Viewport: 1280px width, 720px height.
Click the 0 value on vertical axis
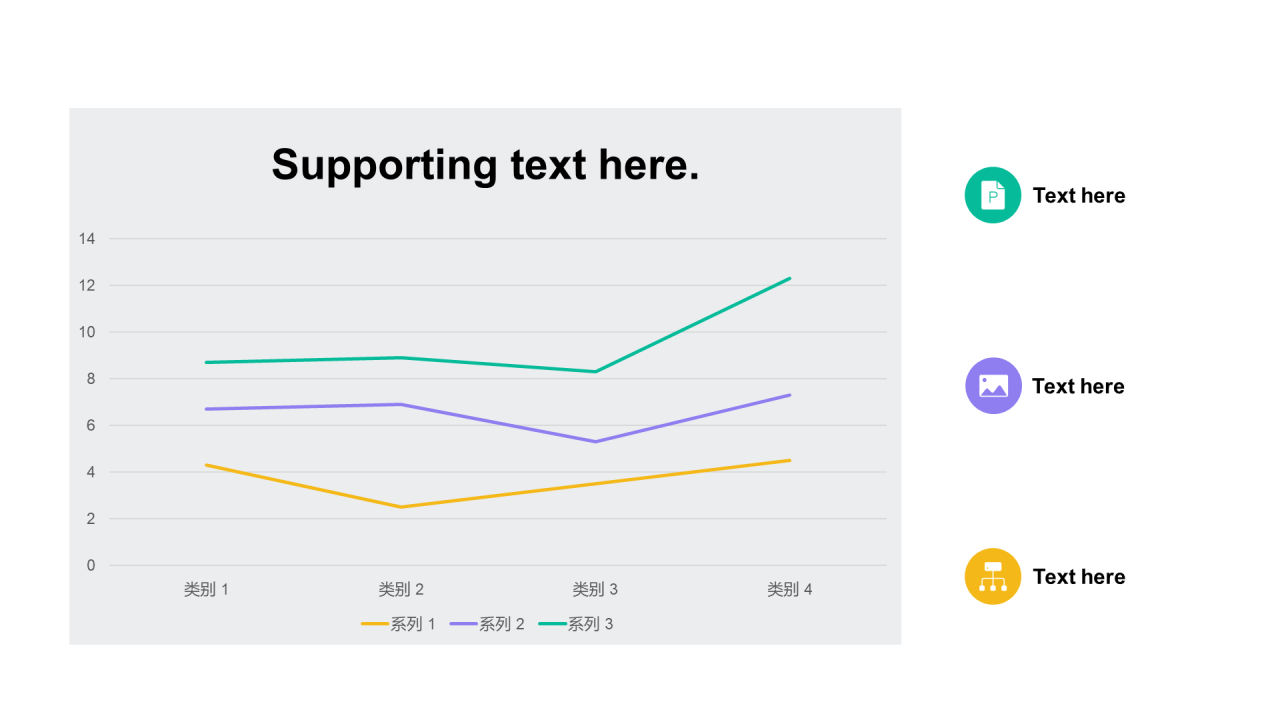click(x=91, y=565)
